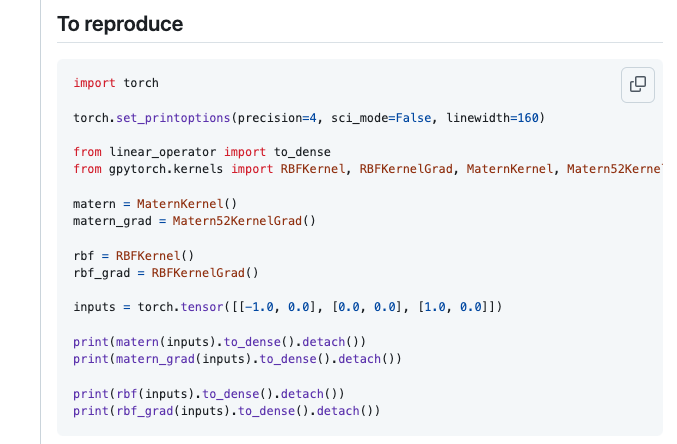Click the "sci_mode=False" argument

[x=384, y=118]
